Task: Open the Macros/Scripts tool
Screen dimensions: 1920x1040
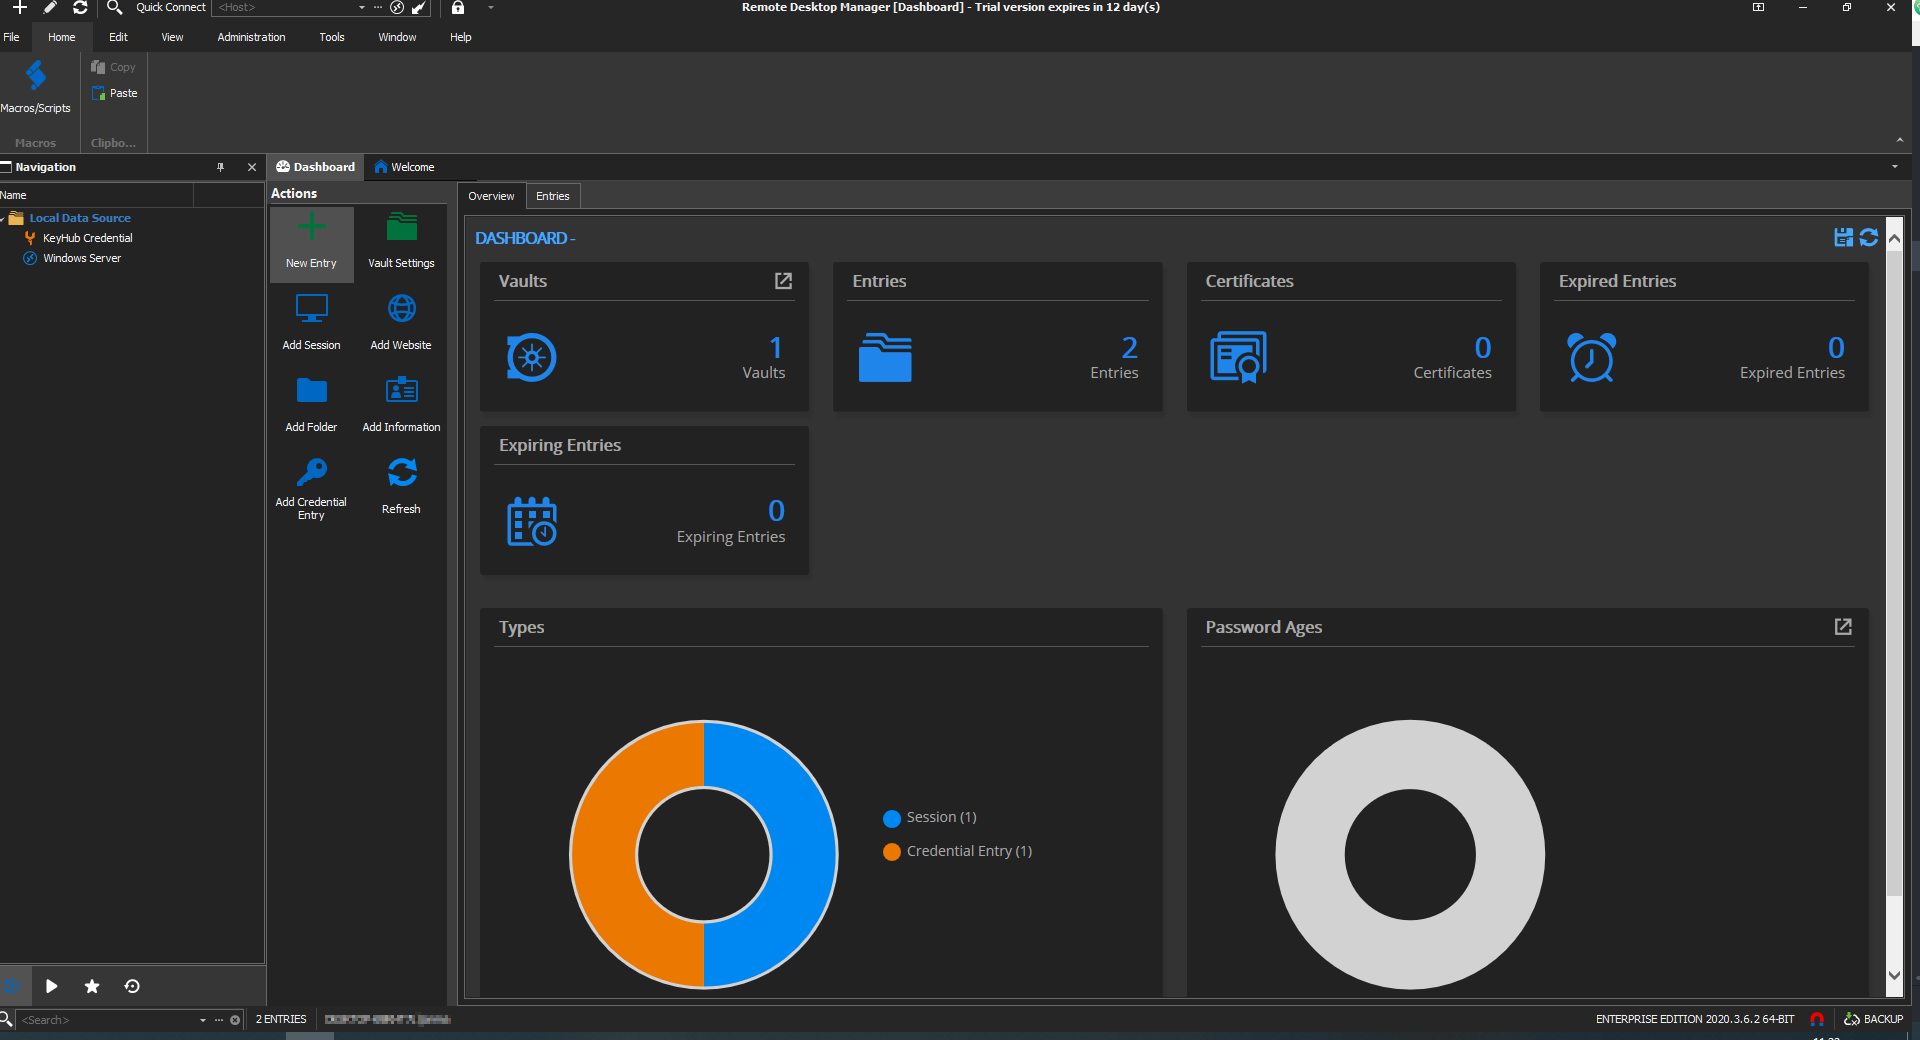Action: [x=36, y=87]
